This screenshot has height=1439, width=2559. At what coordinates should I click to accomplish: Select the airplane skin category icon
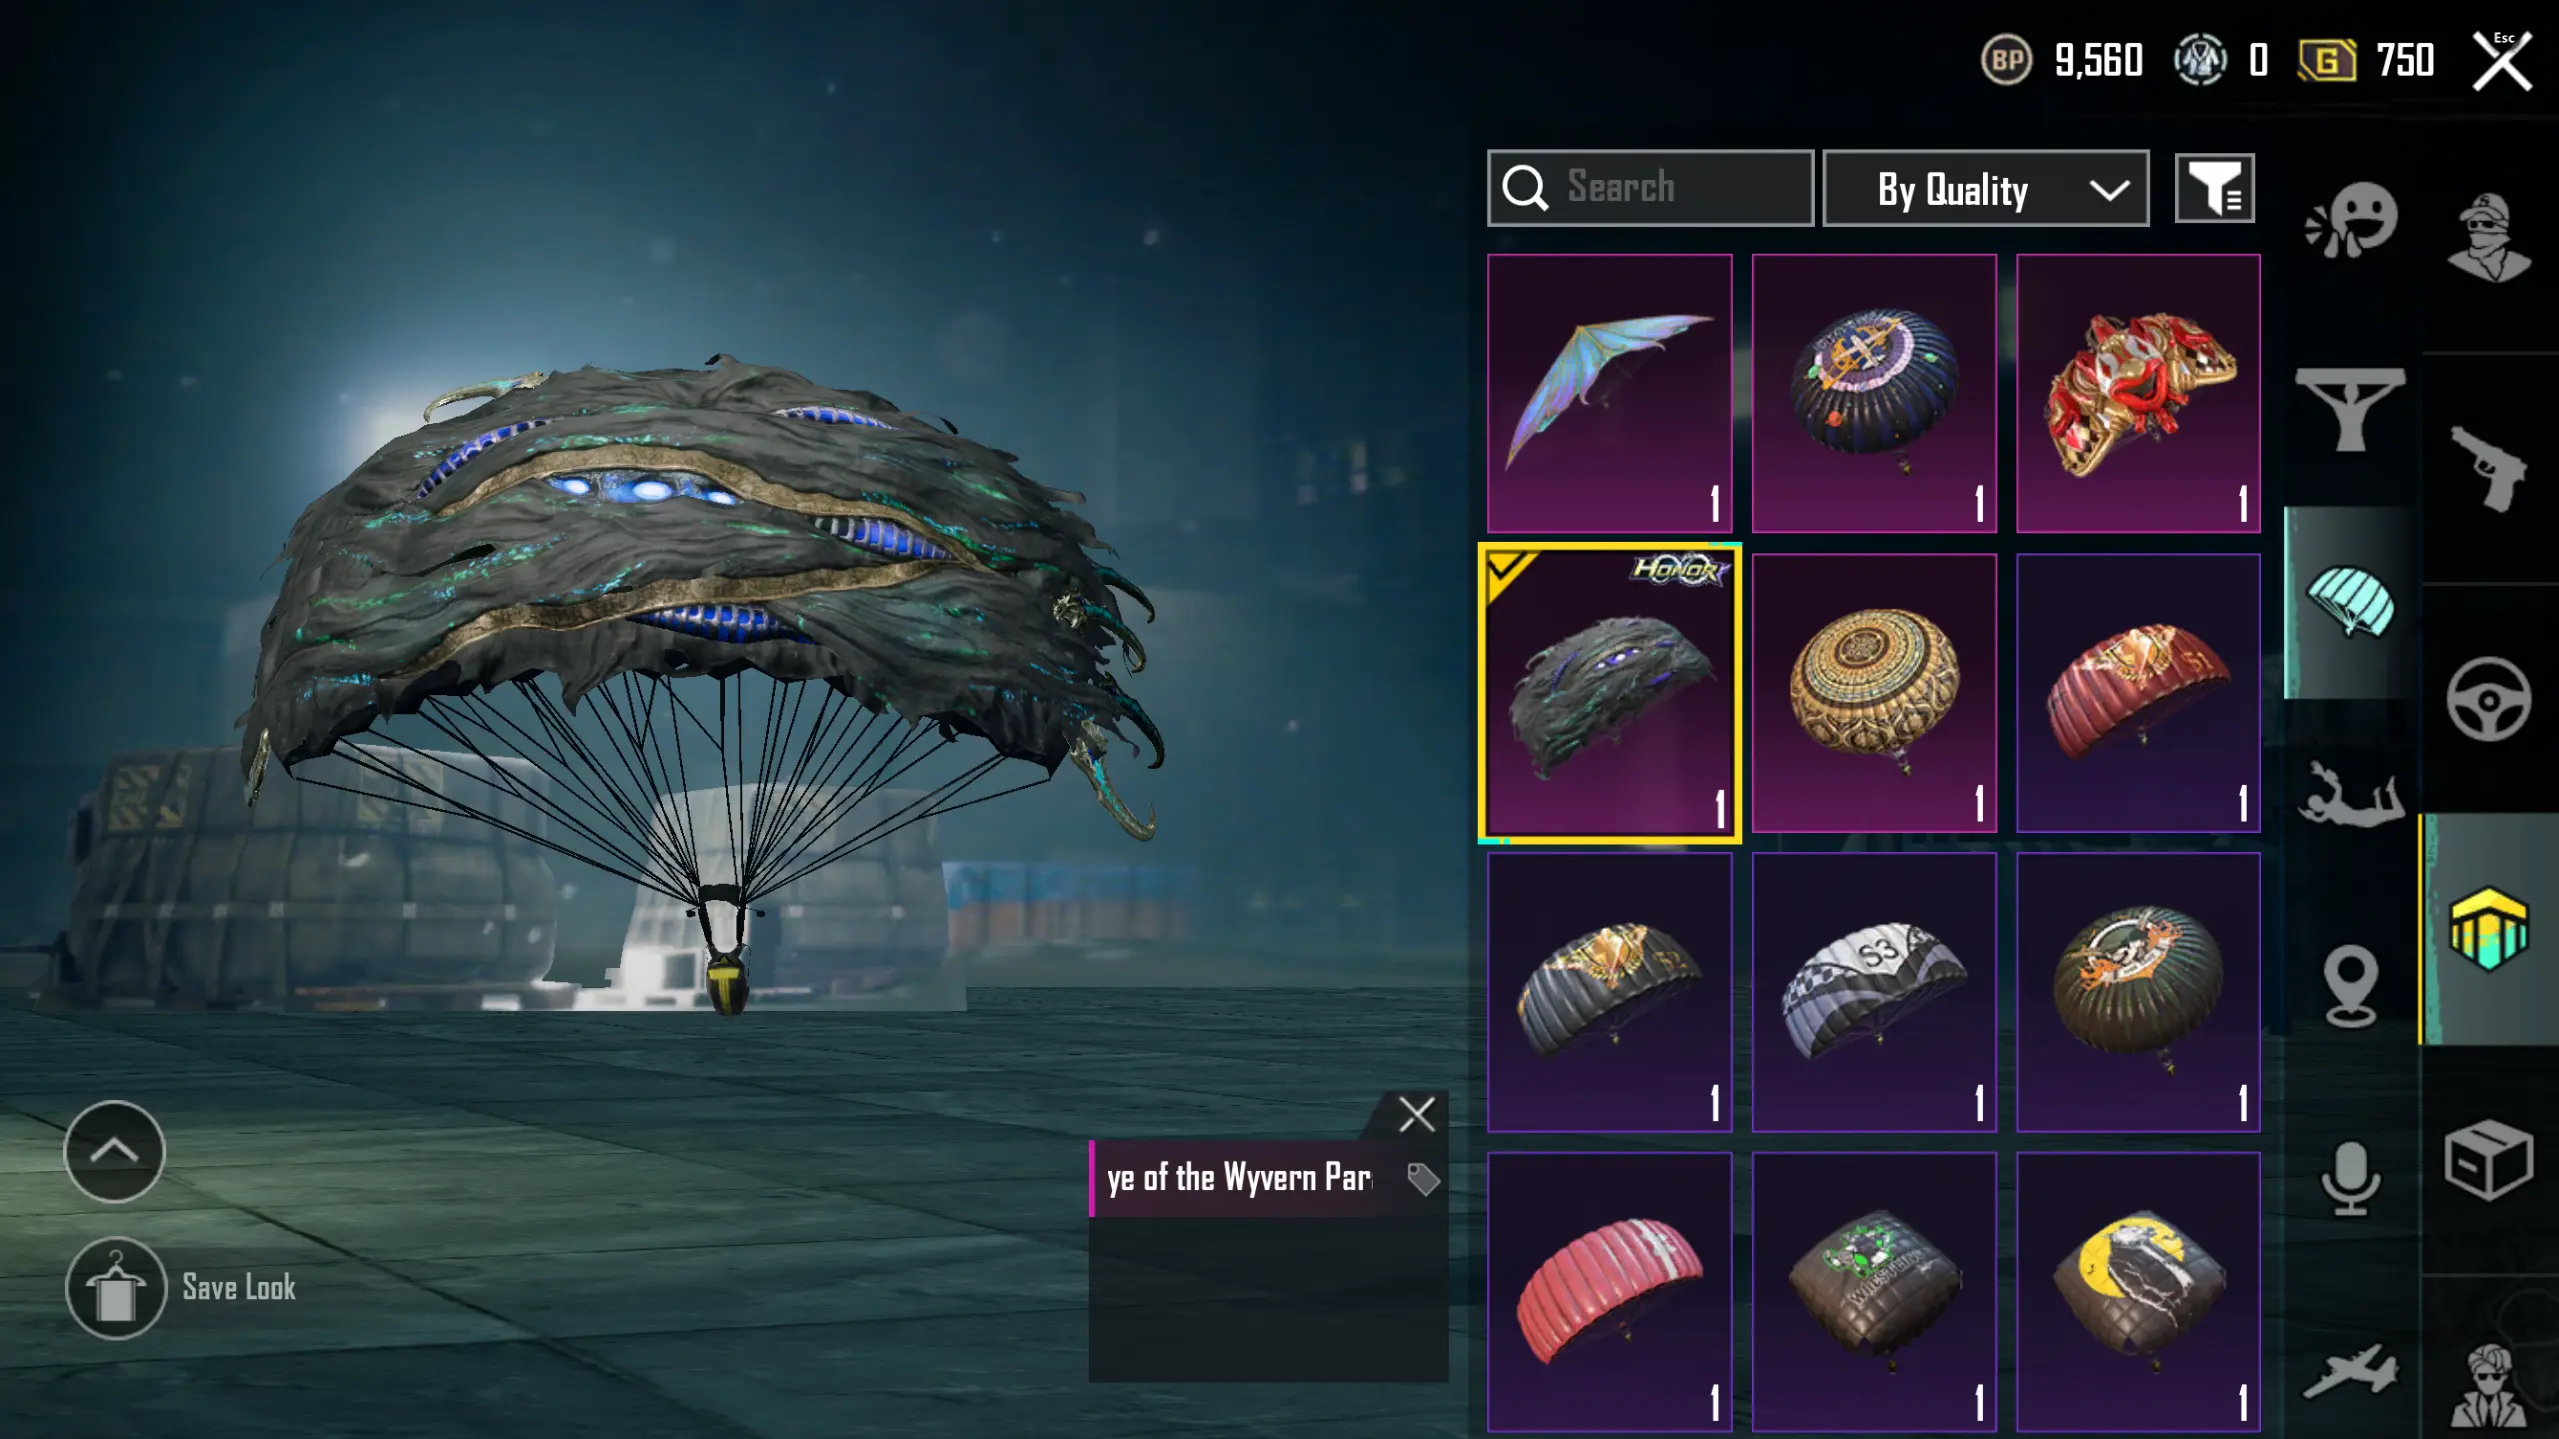(2351, 1370)
